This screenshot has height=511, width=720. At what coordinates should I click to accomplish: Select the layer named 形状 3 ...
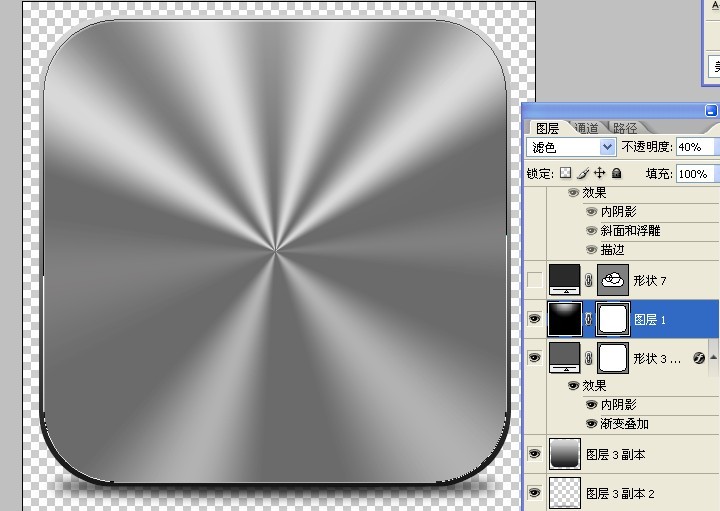(x=657, y=358)
